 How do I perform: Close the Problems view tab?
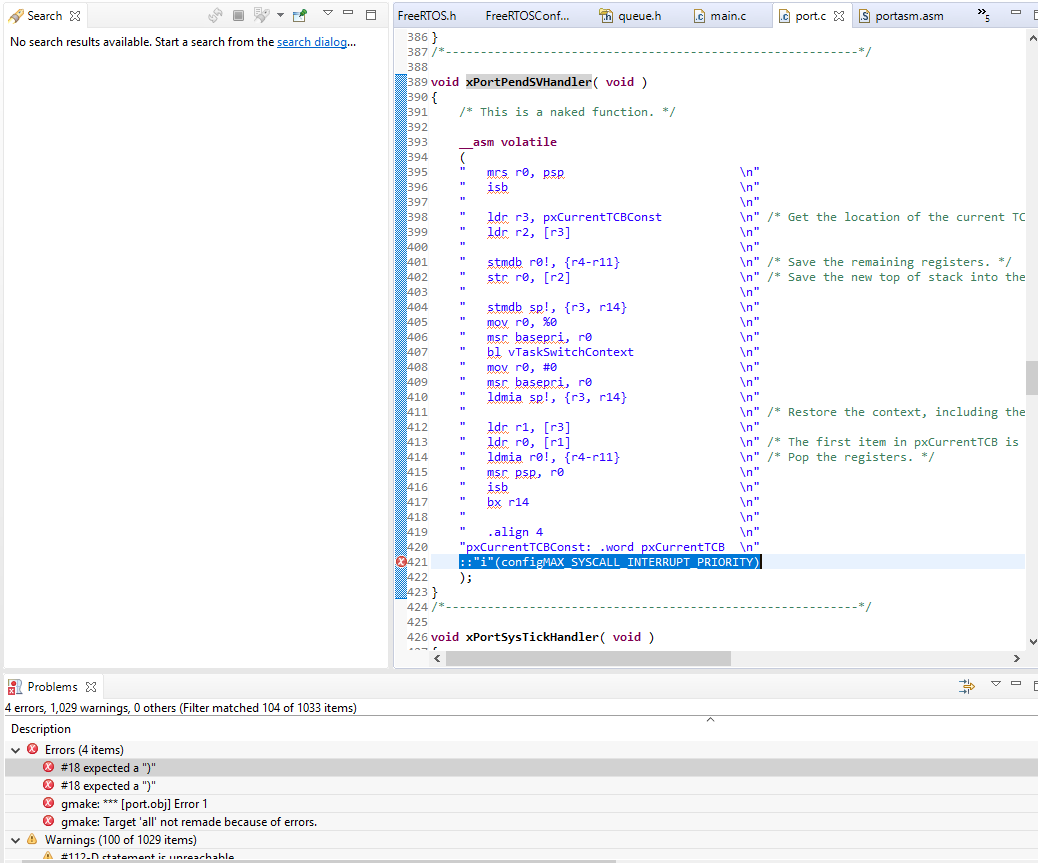[91, 687]
